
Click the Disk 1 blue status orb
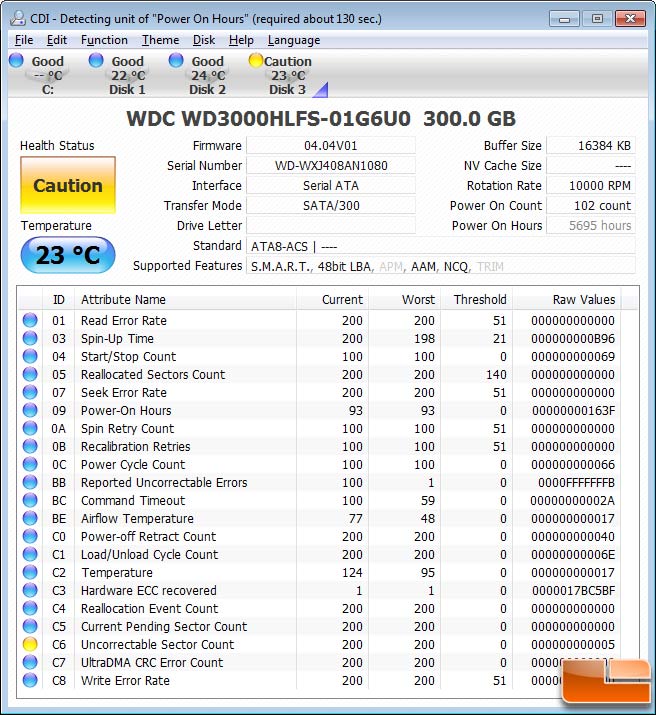pyautogui.click(x=96, y=61)
